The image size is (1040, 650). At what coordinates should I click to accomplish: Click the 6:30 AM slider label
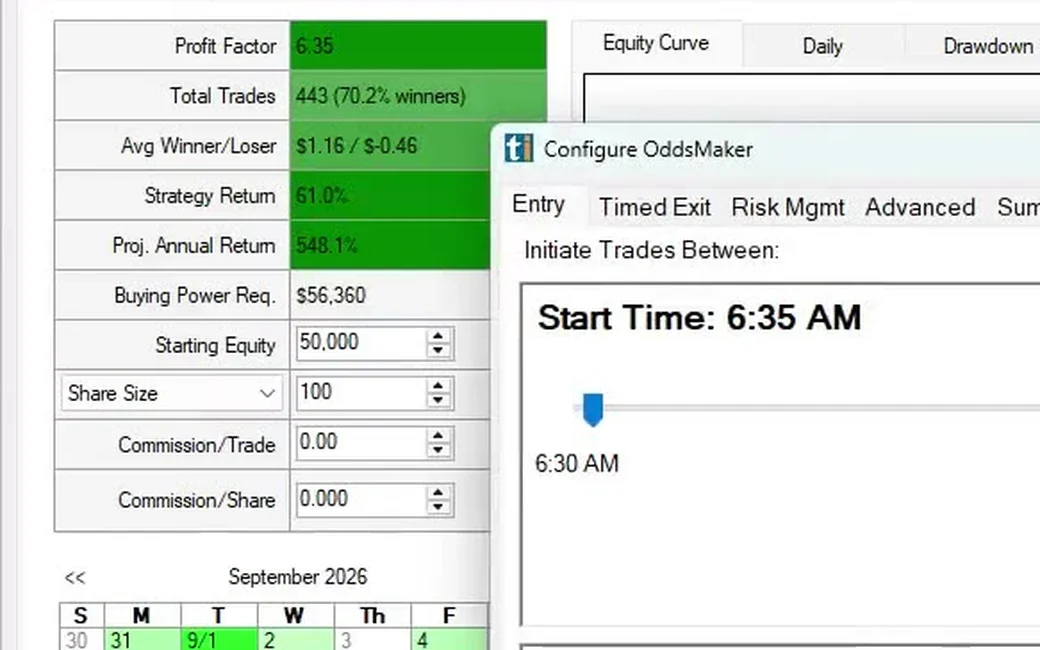[x=577, y=463]
